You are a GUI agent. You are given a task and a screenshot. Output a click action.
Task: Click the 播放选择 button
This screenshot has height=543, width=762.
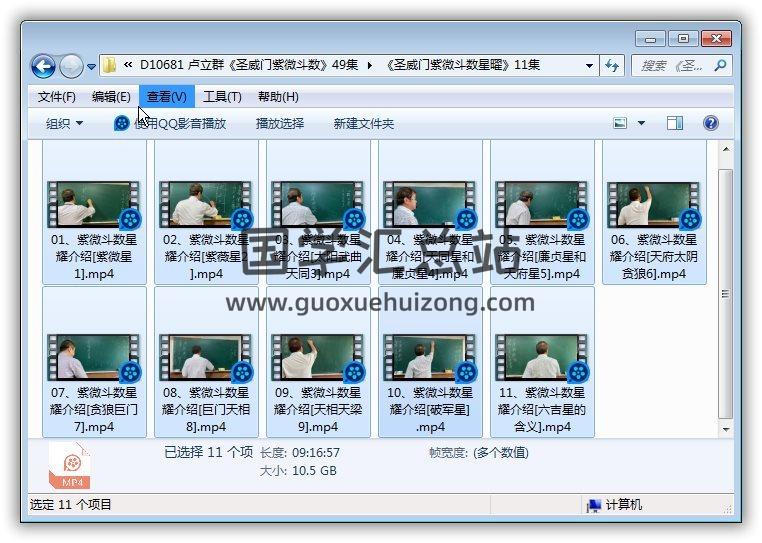point(279,123)
